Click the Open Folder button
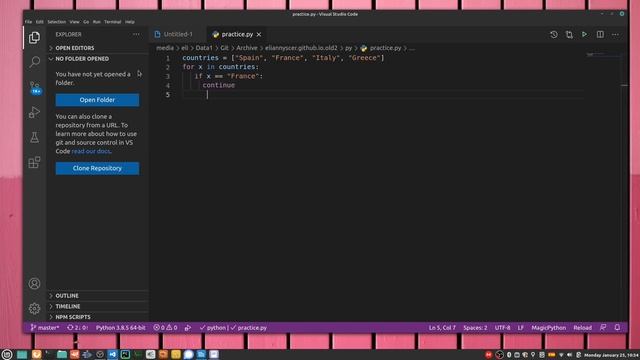Viewport: 640px width, 360px height. pos(97,100)
